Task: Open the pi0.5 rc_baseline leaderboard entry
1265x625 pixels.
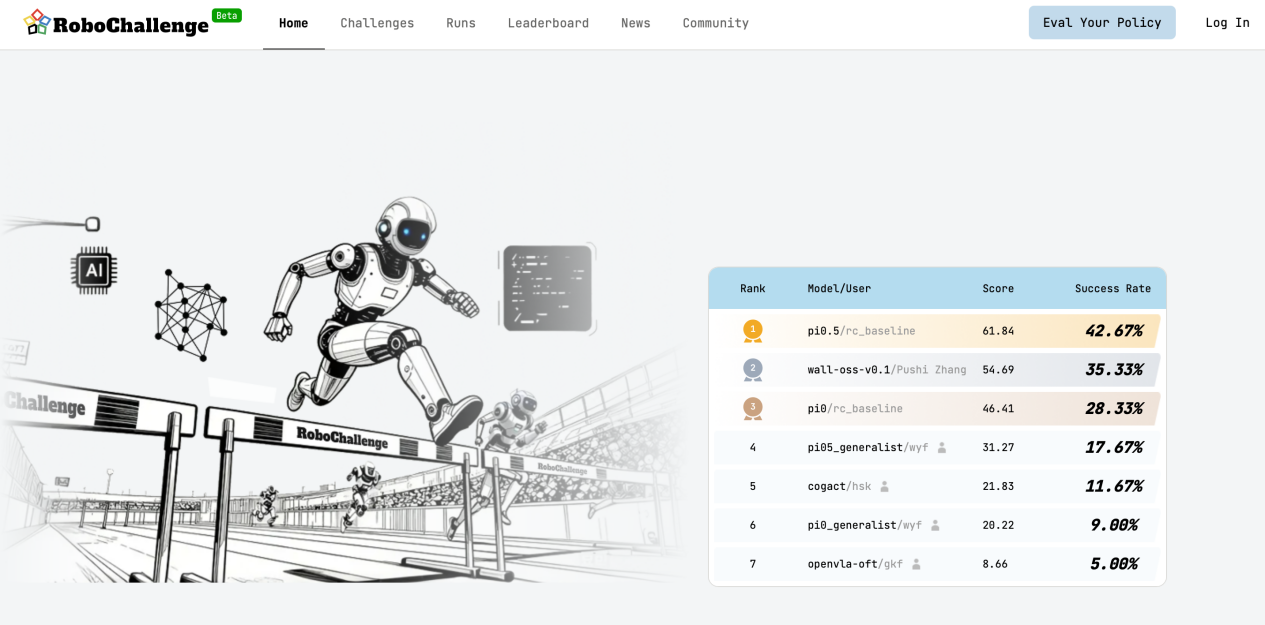Action: tap(861, 331)
